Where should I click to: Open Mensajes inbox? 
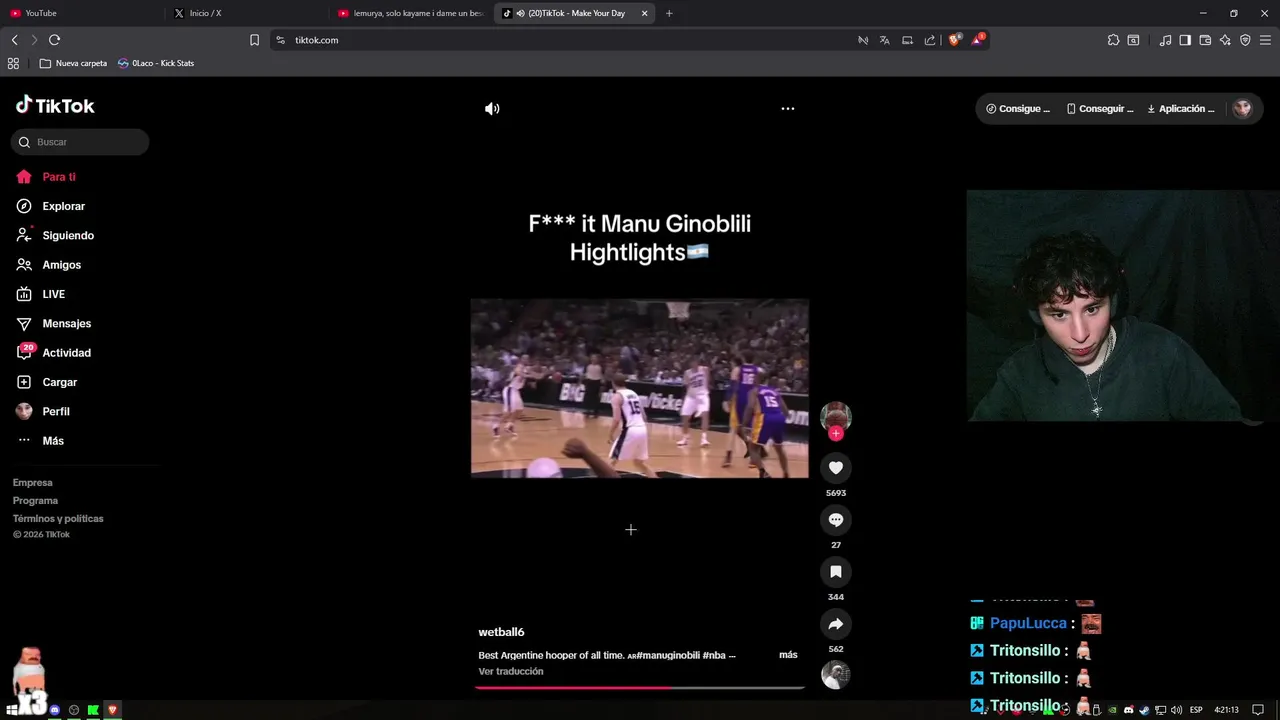click(x=54, y=323)
